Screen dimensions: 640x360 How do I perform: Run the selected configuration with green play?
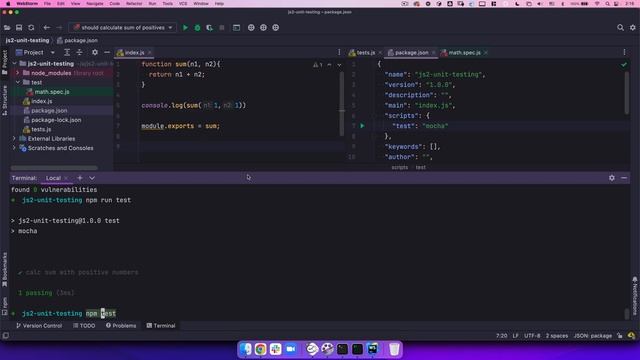(x=185, y=28)
